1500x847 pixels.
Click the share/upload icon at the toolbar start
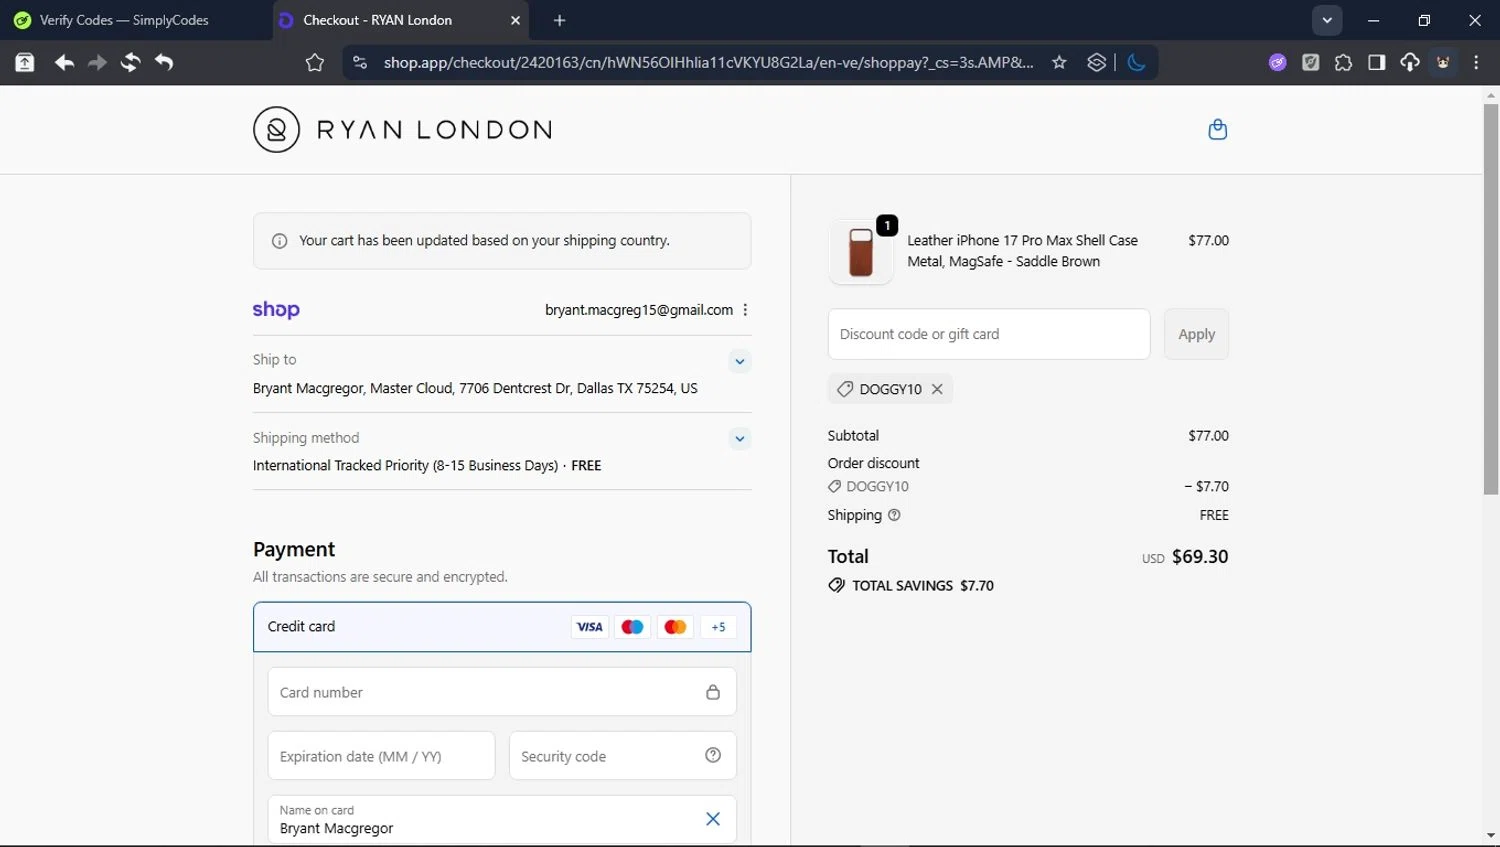(x=25, y=62)
